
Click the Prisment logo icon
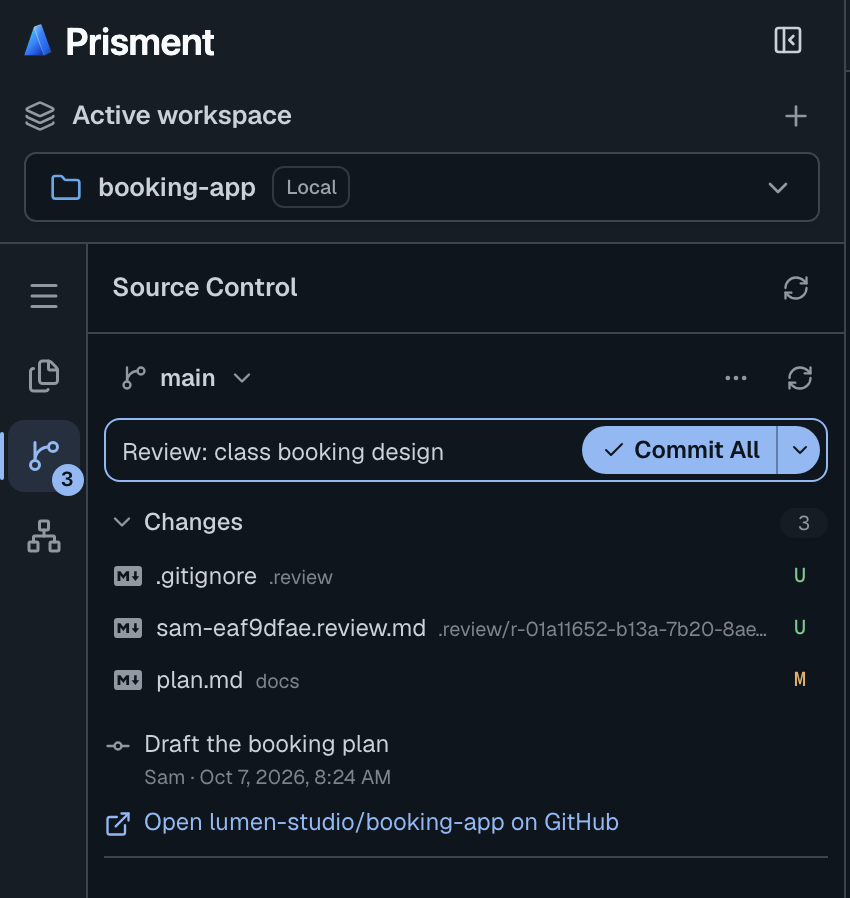coord(38,41)
